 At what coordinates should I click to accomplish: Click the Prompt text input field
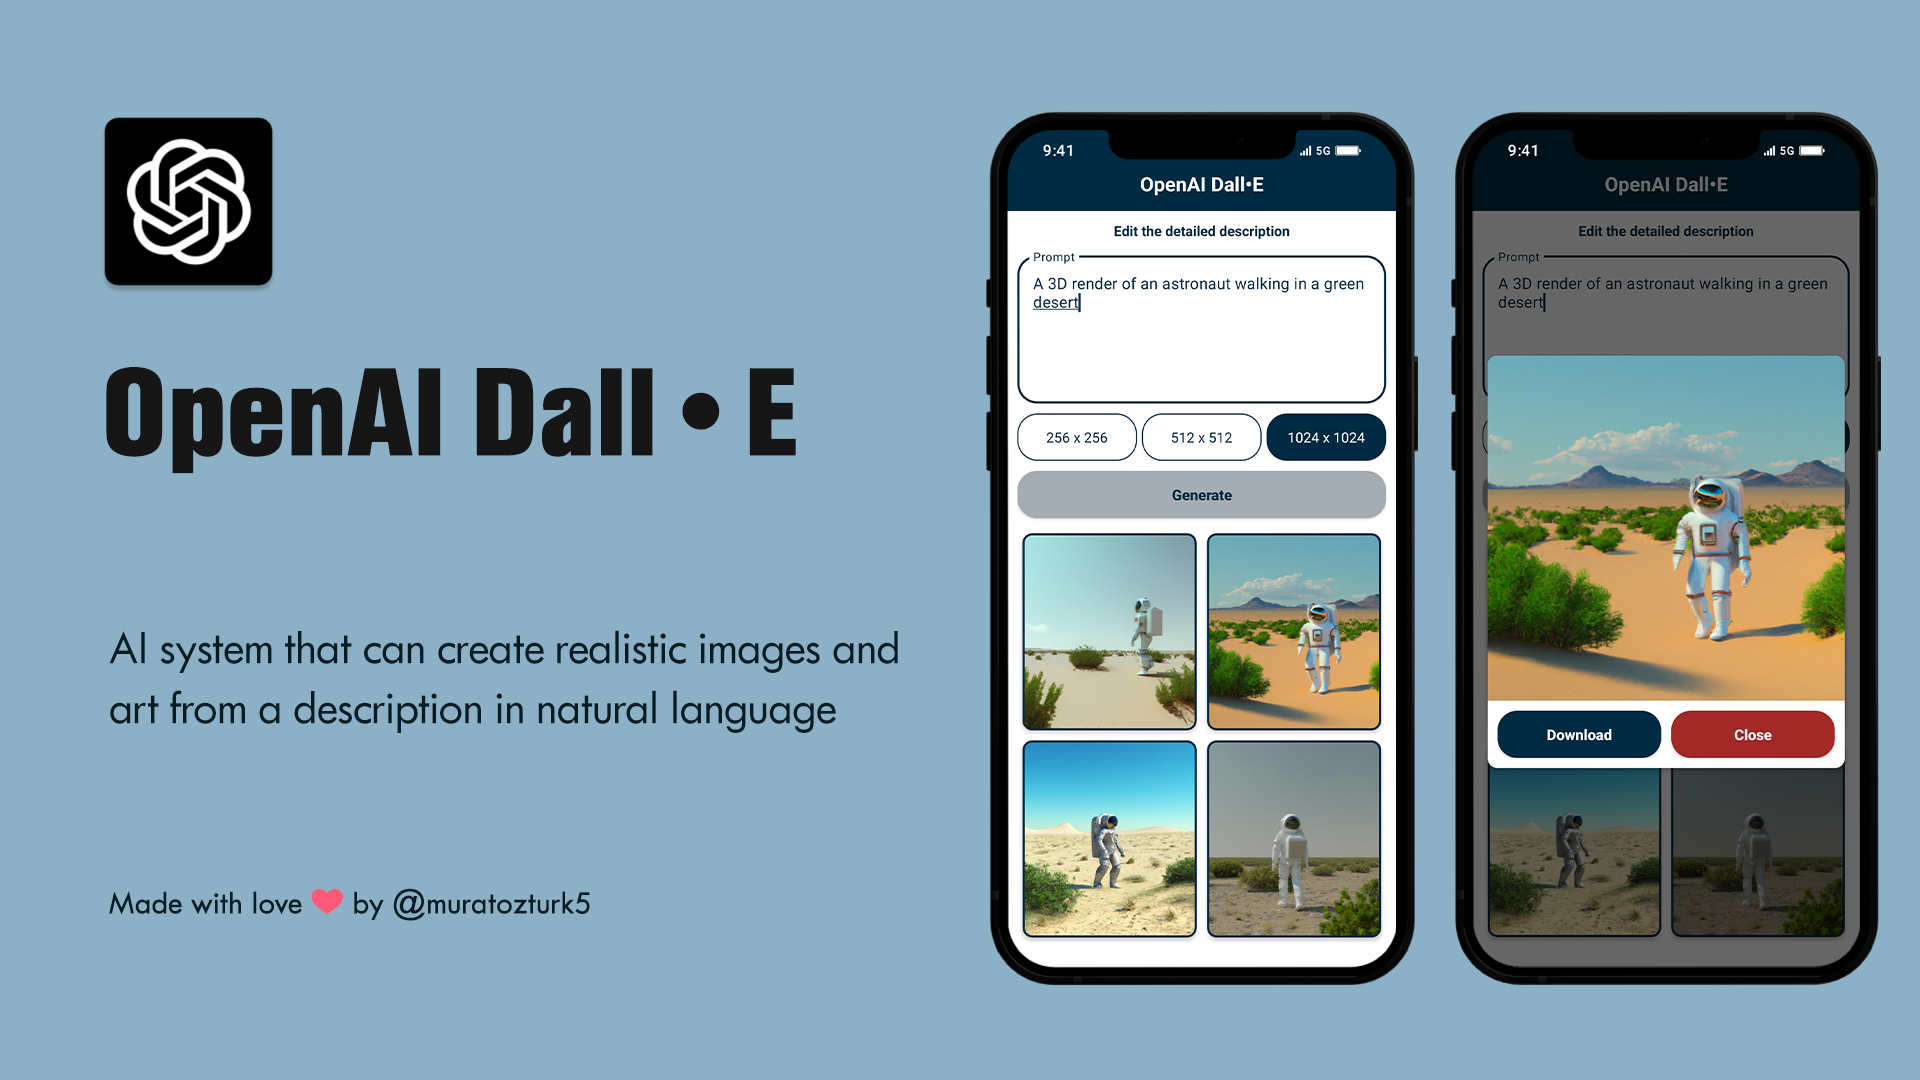click(1199, 328)
